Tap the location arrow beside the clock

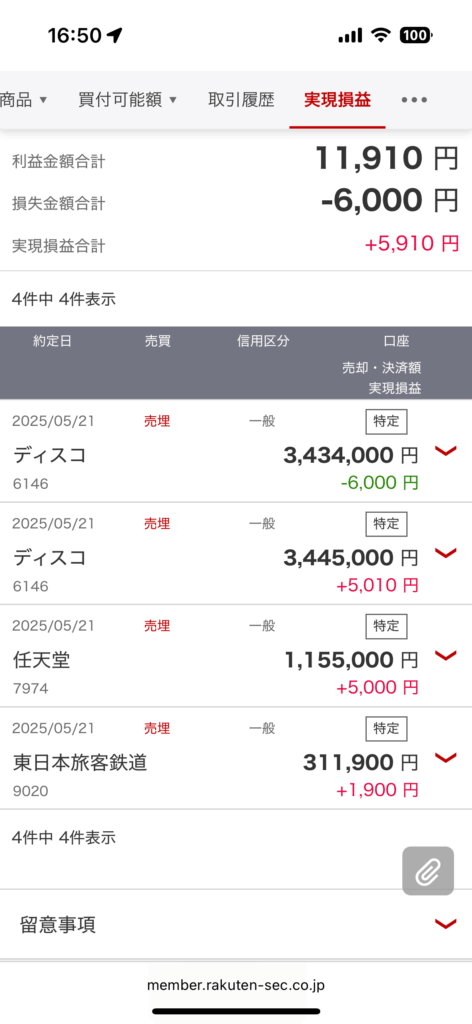[x=114, y=35]
